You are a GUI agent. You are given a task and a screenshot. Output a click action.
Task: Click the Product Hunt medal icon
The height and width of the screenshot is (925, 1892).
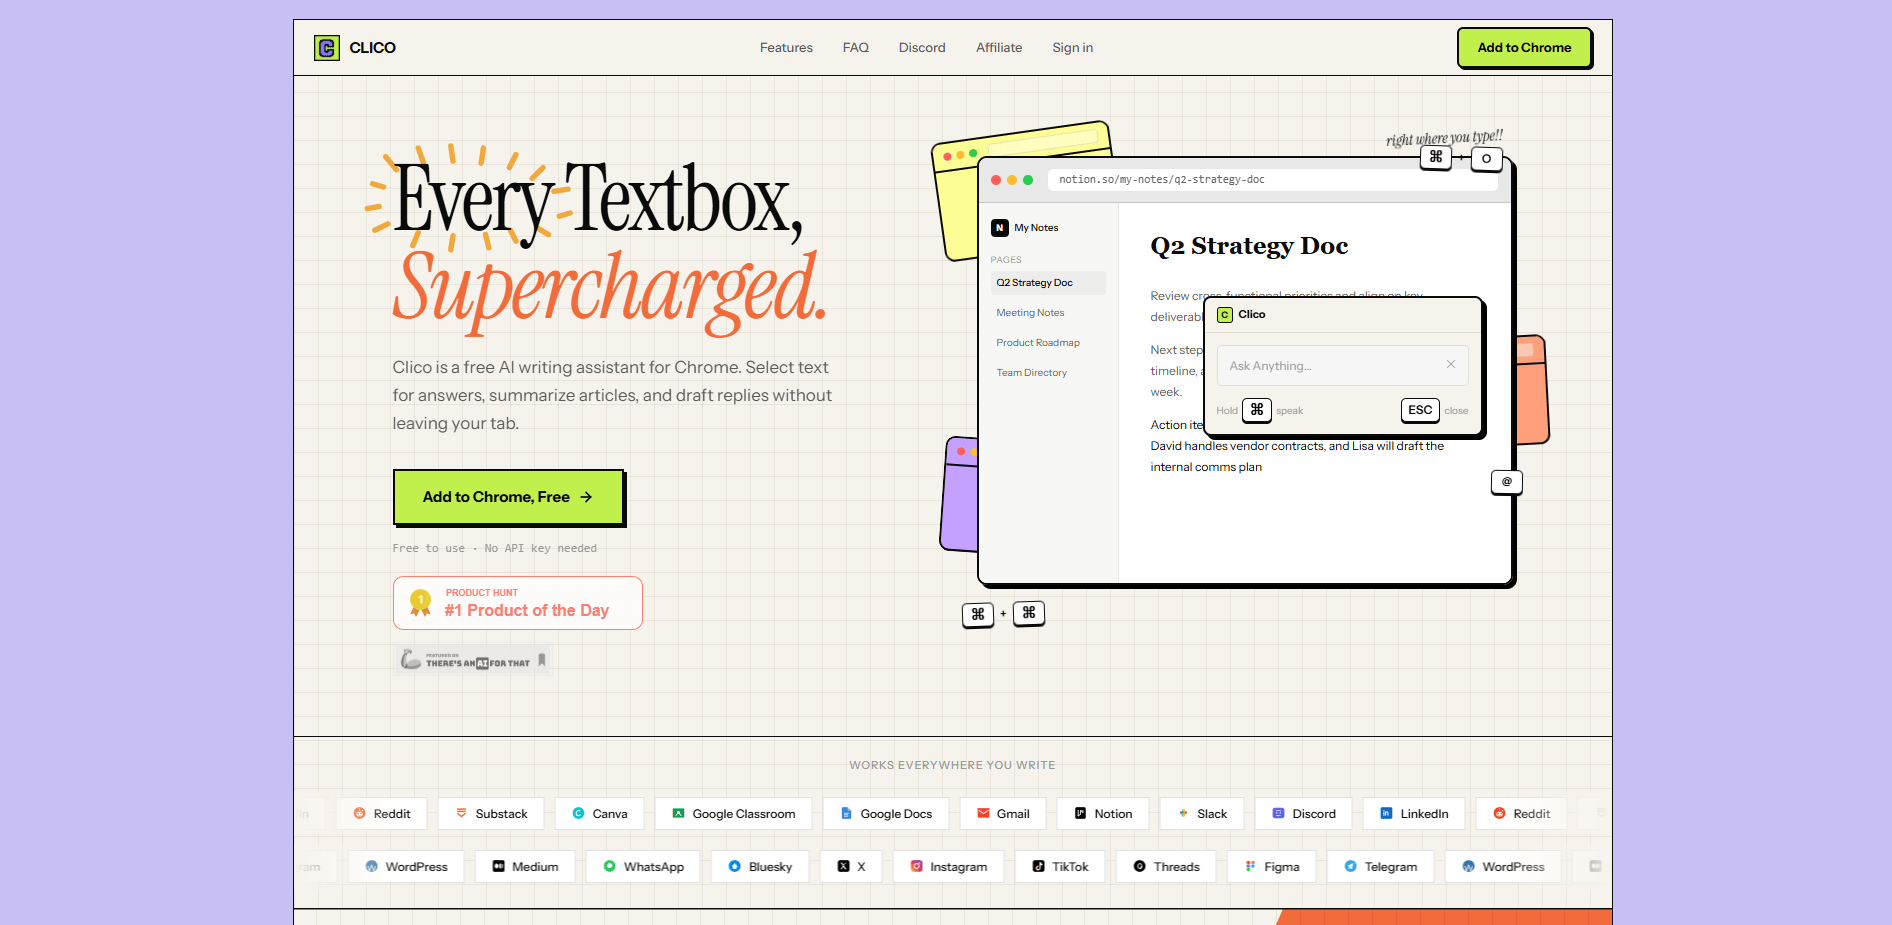(x=421, y=603)
